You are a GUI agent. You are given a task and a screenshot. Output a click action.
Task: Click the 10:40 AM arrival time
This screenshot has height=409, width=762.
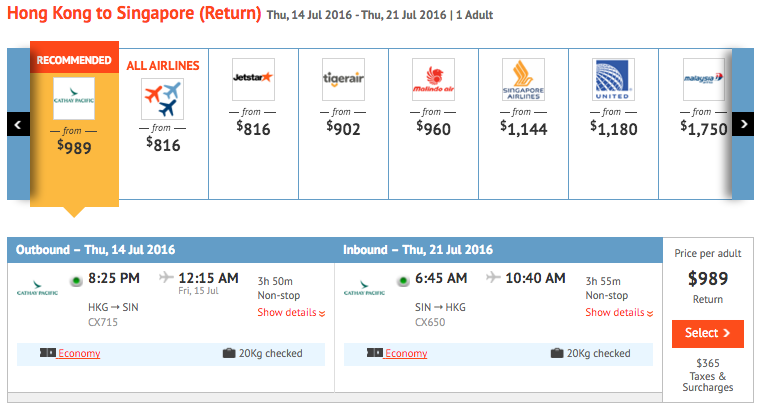click(536, 278)
